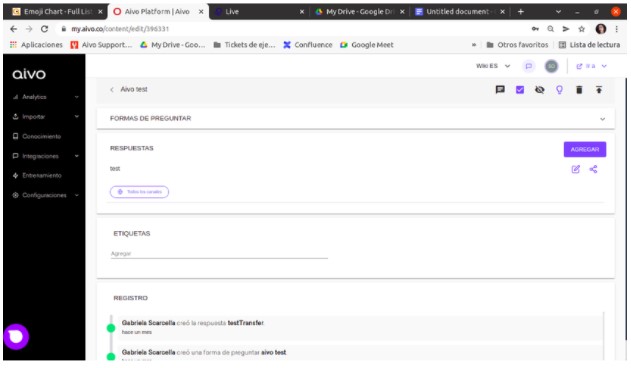Open the Wiki ES dropdown
Image resolution: width=631 pixels, height=368 pixels.
pos(493,66)
